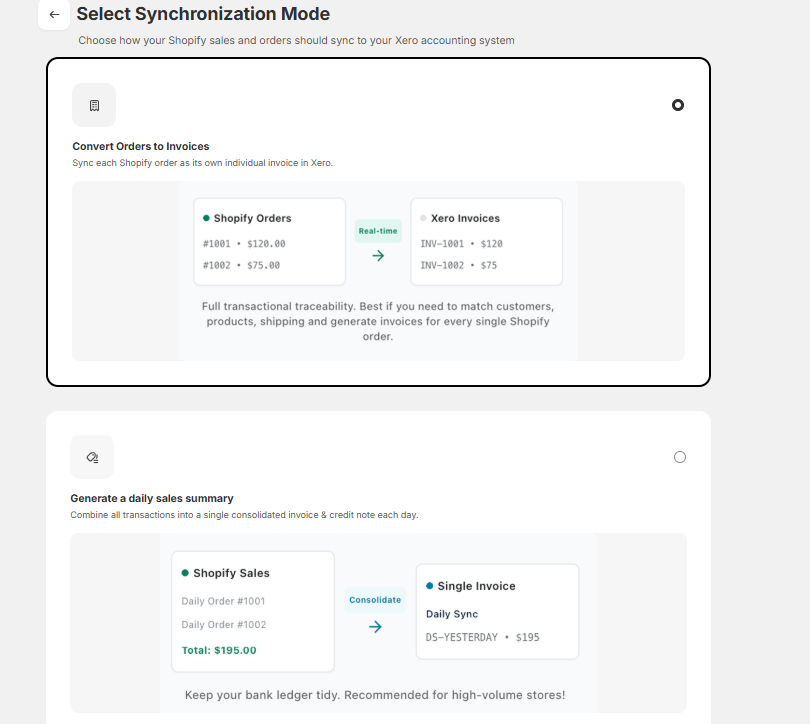Click the Select Synchronization Mode heading
The width and height of the screenshot is (810, 724).
pyautogui.click(x=203, y=14)
